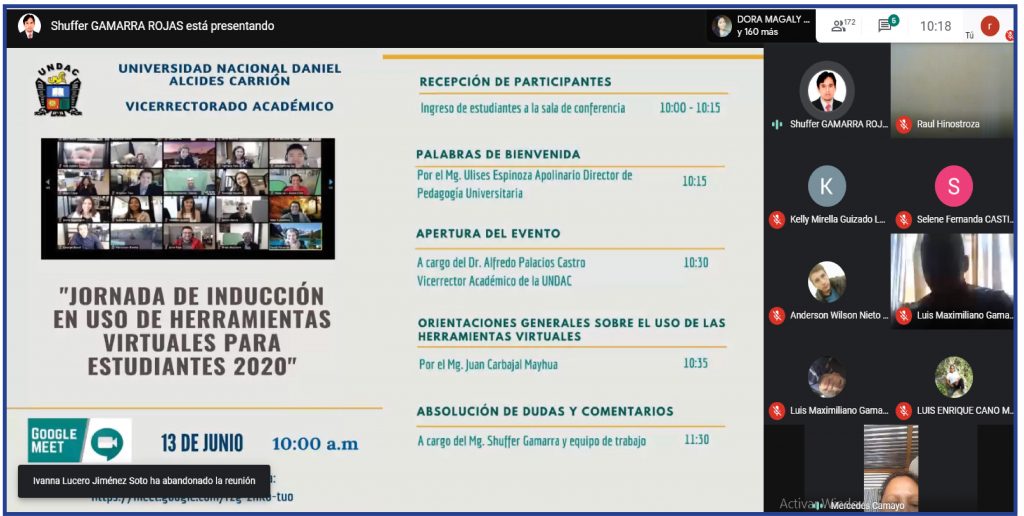
Task: Click the Google Meet camera logo on slide
Action: pos(106,442)
